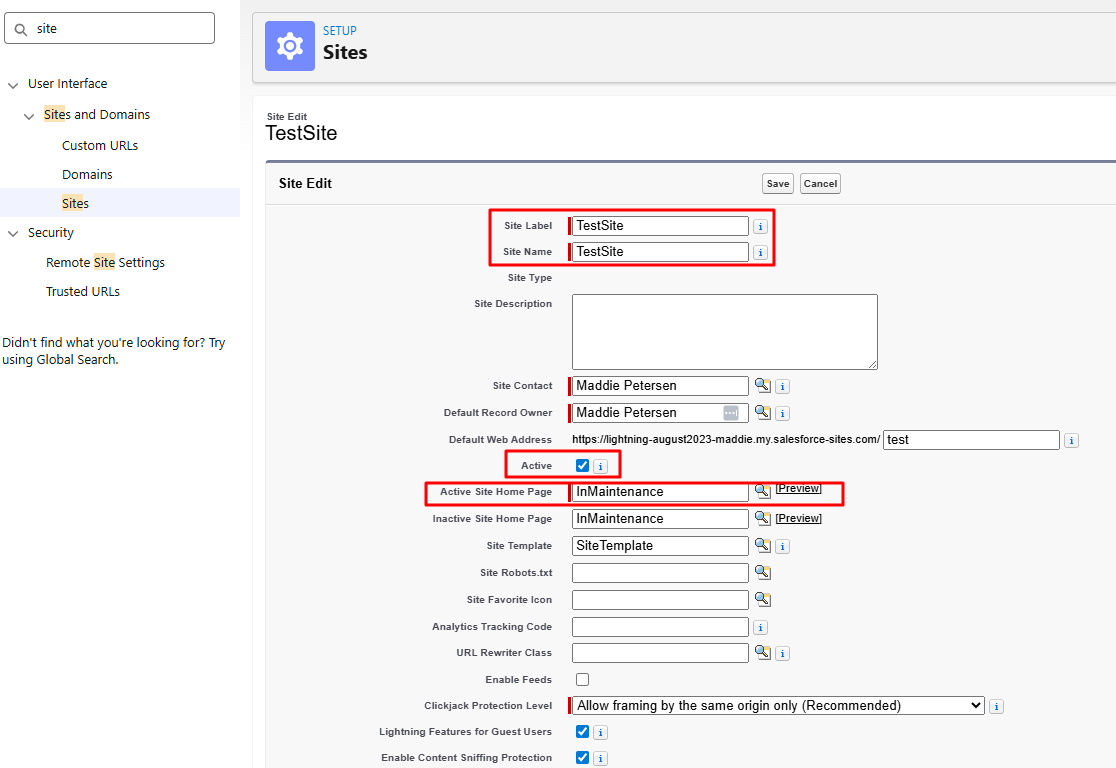This screenshot has height=768, width=1116.
Task: Check the Enable Feeds checkbox
Action: click(x=582, y=679)
